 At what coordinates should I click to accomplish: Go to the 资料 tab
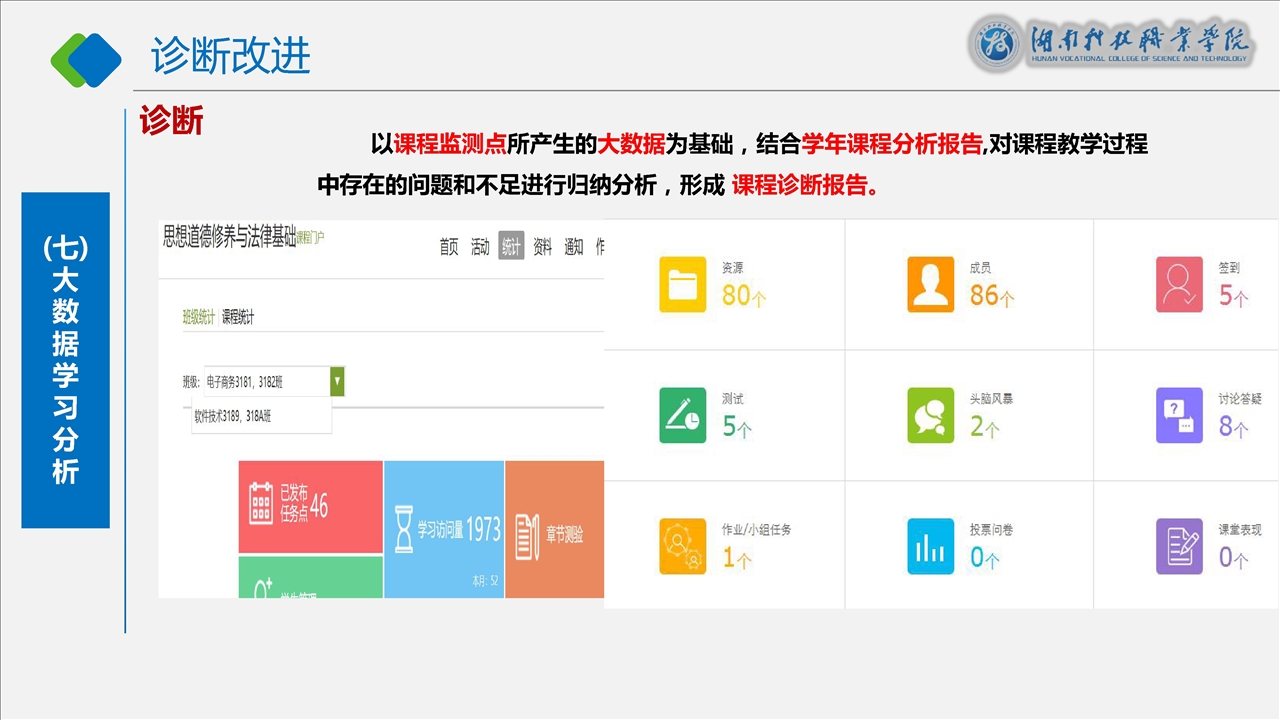coord(542,247)
